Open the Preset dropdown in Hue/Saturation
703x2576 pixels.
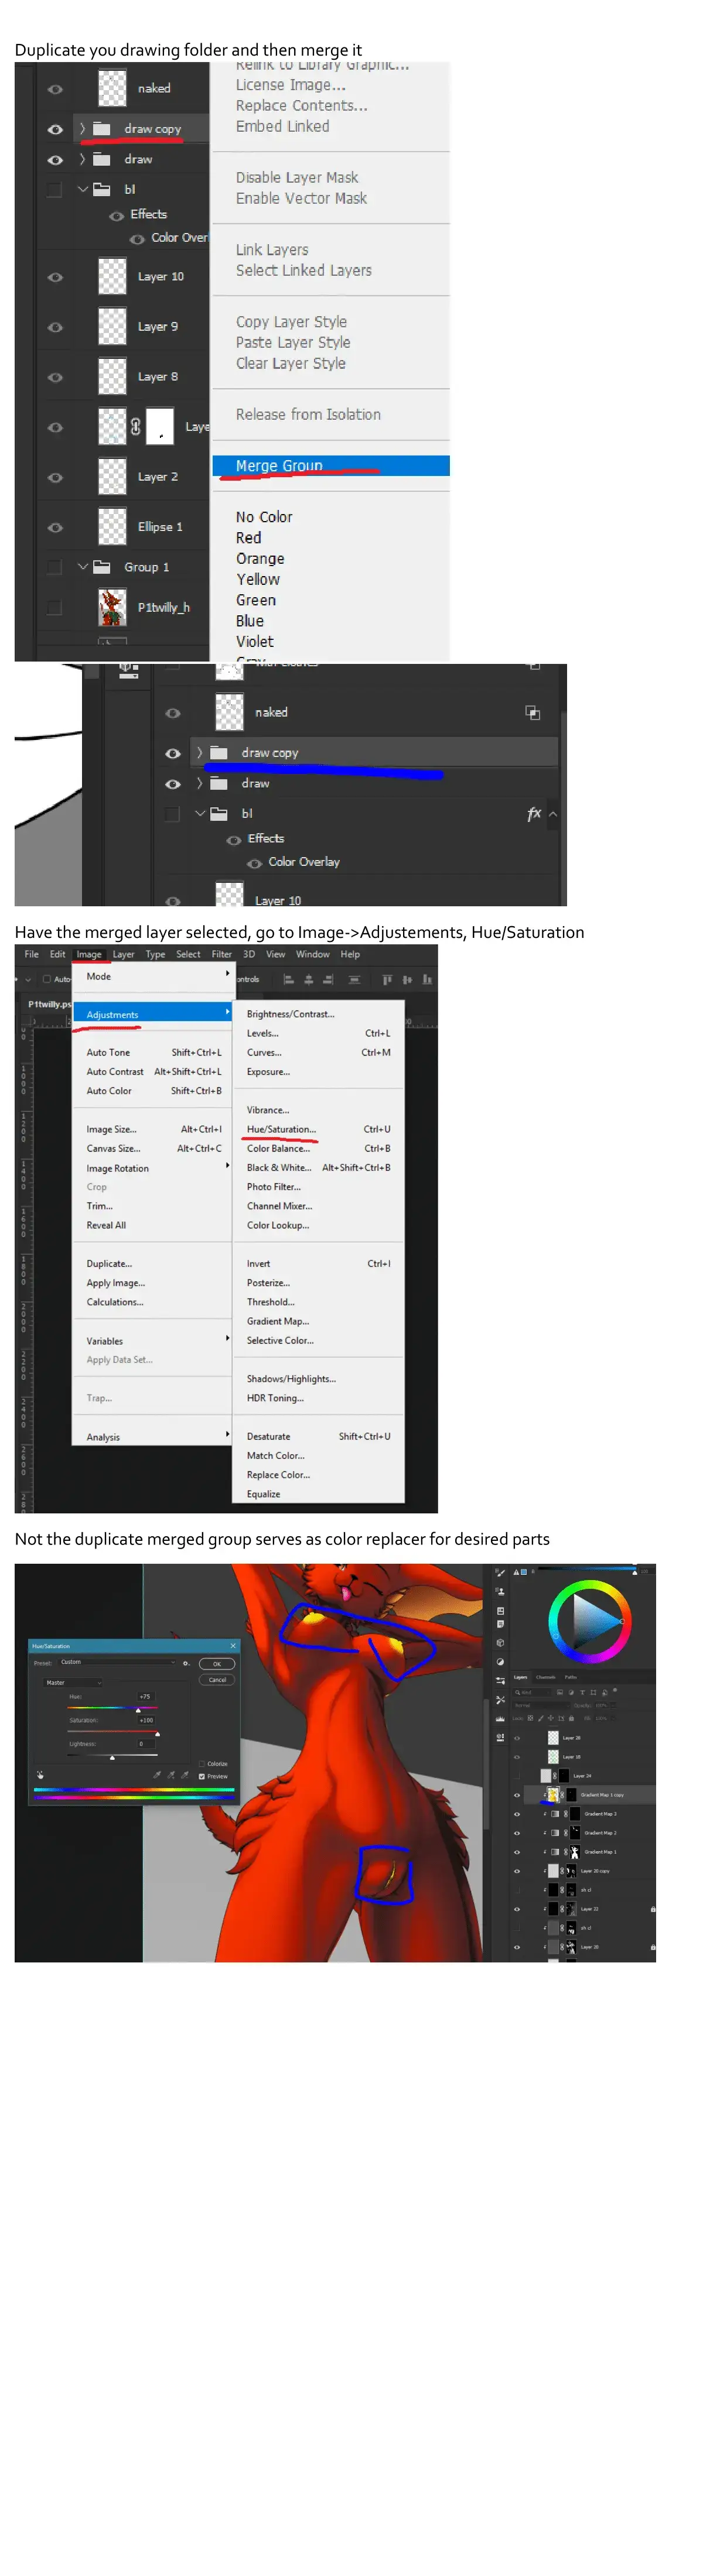118,1662
